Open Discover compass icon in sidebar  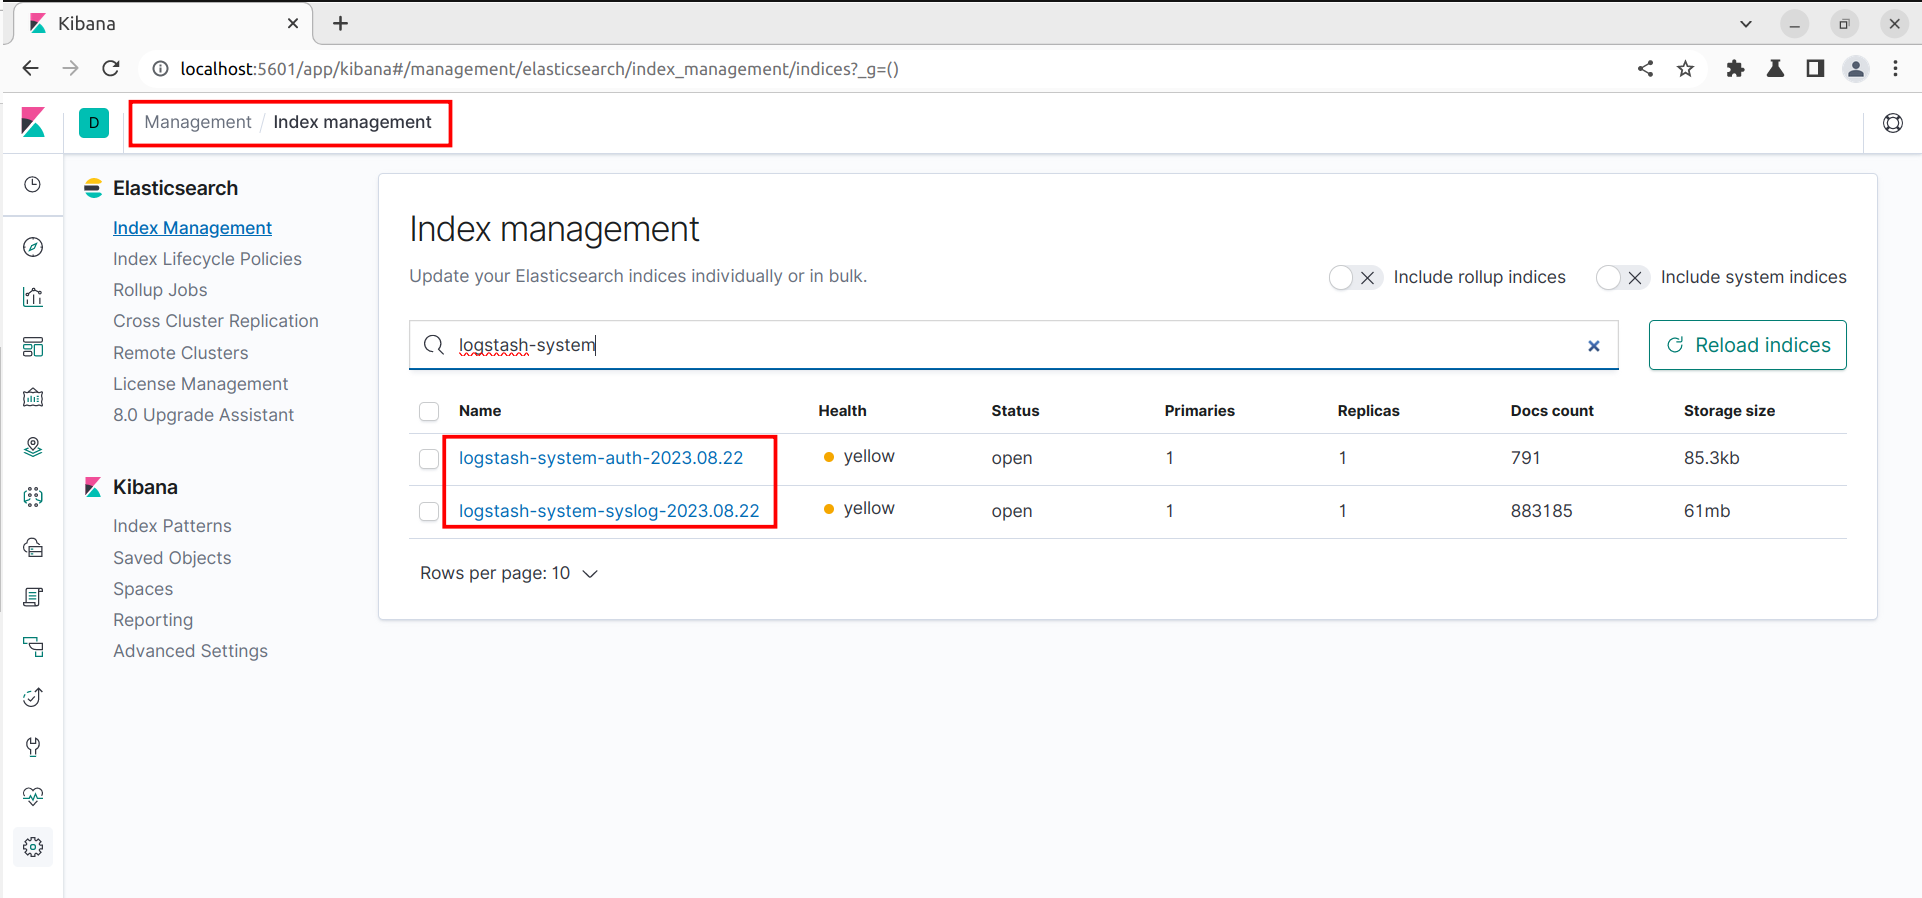point(33,247)
